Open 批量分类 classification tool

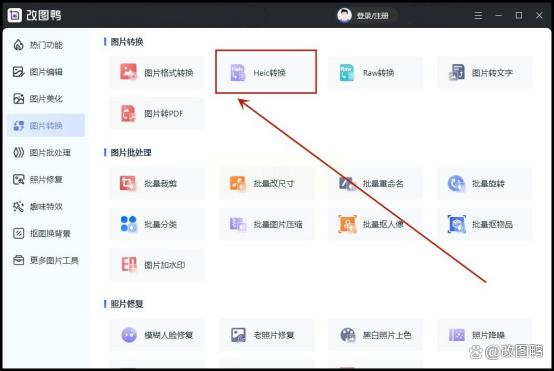click(157, 224)
